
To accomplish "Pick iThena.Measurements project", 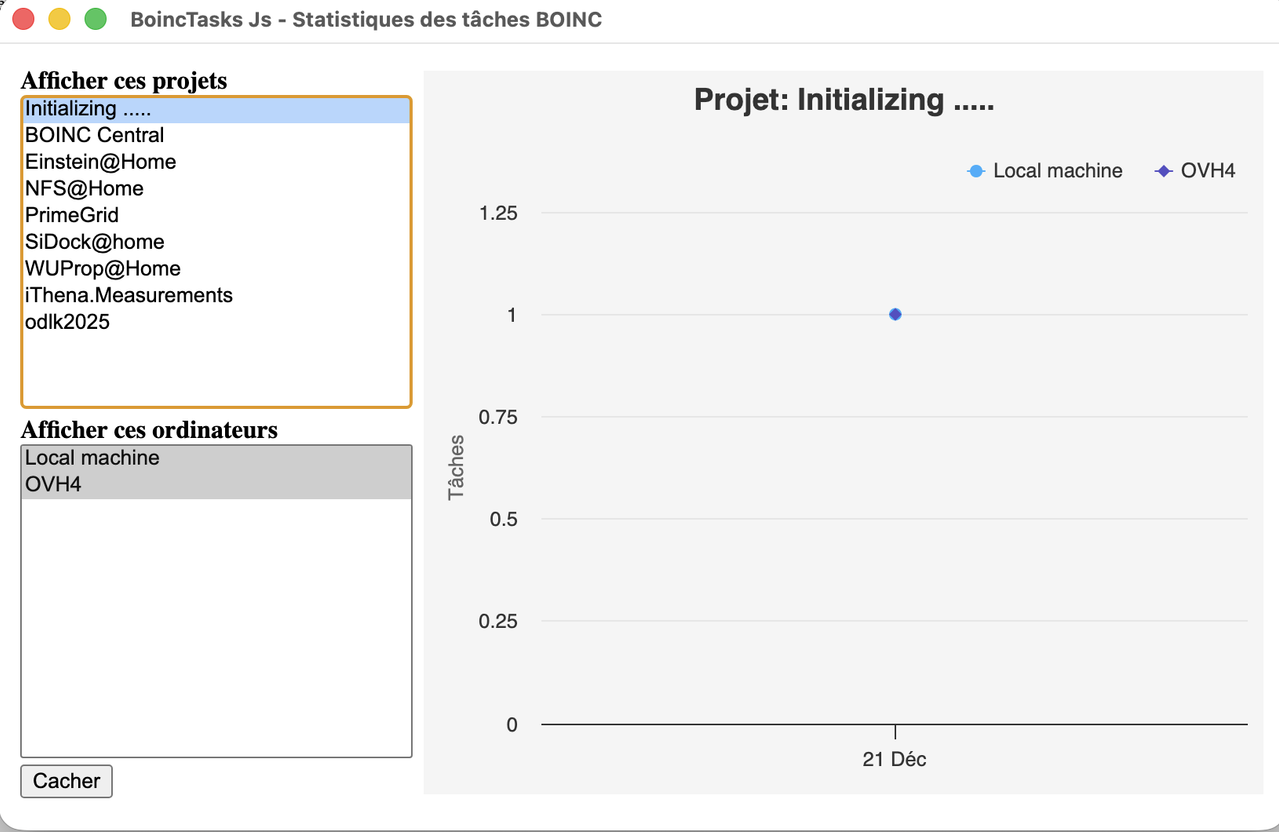I will click(x=216, y=295).
